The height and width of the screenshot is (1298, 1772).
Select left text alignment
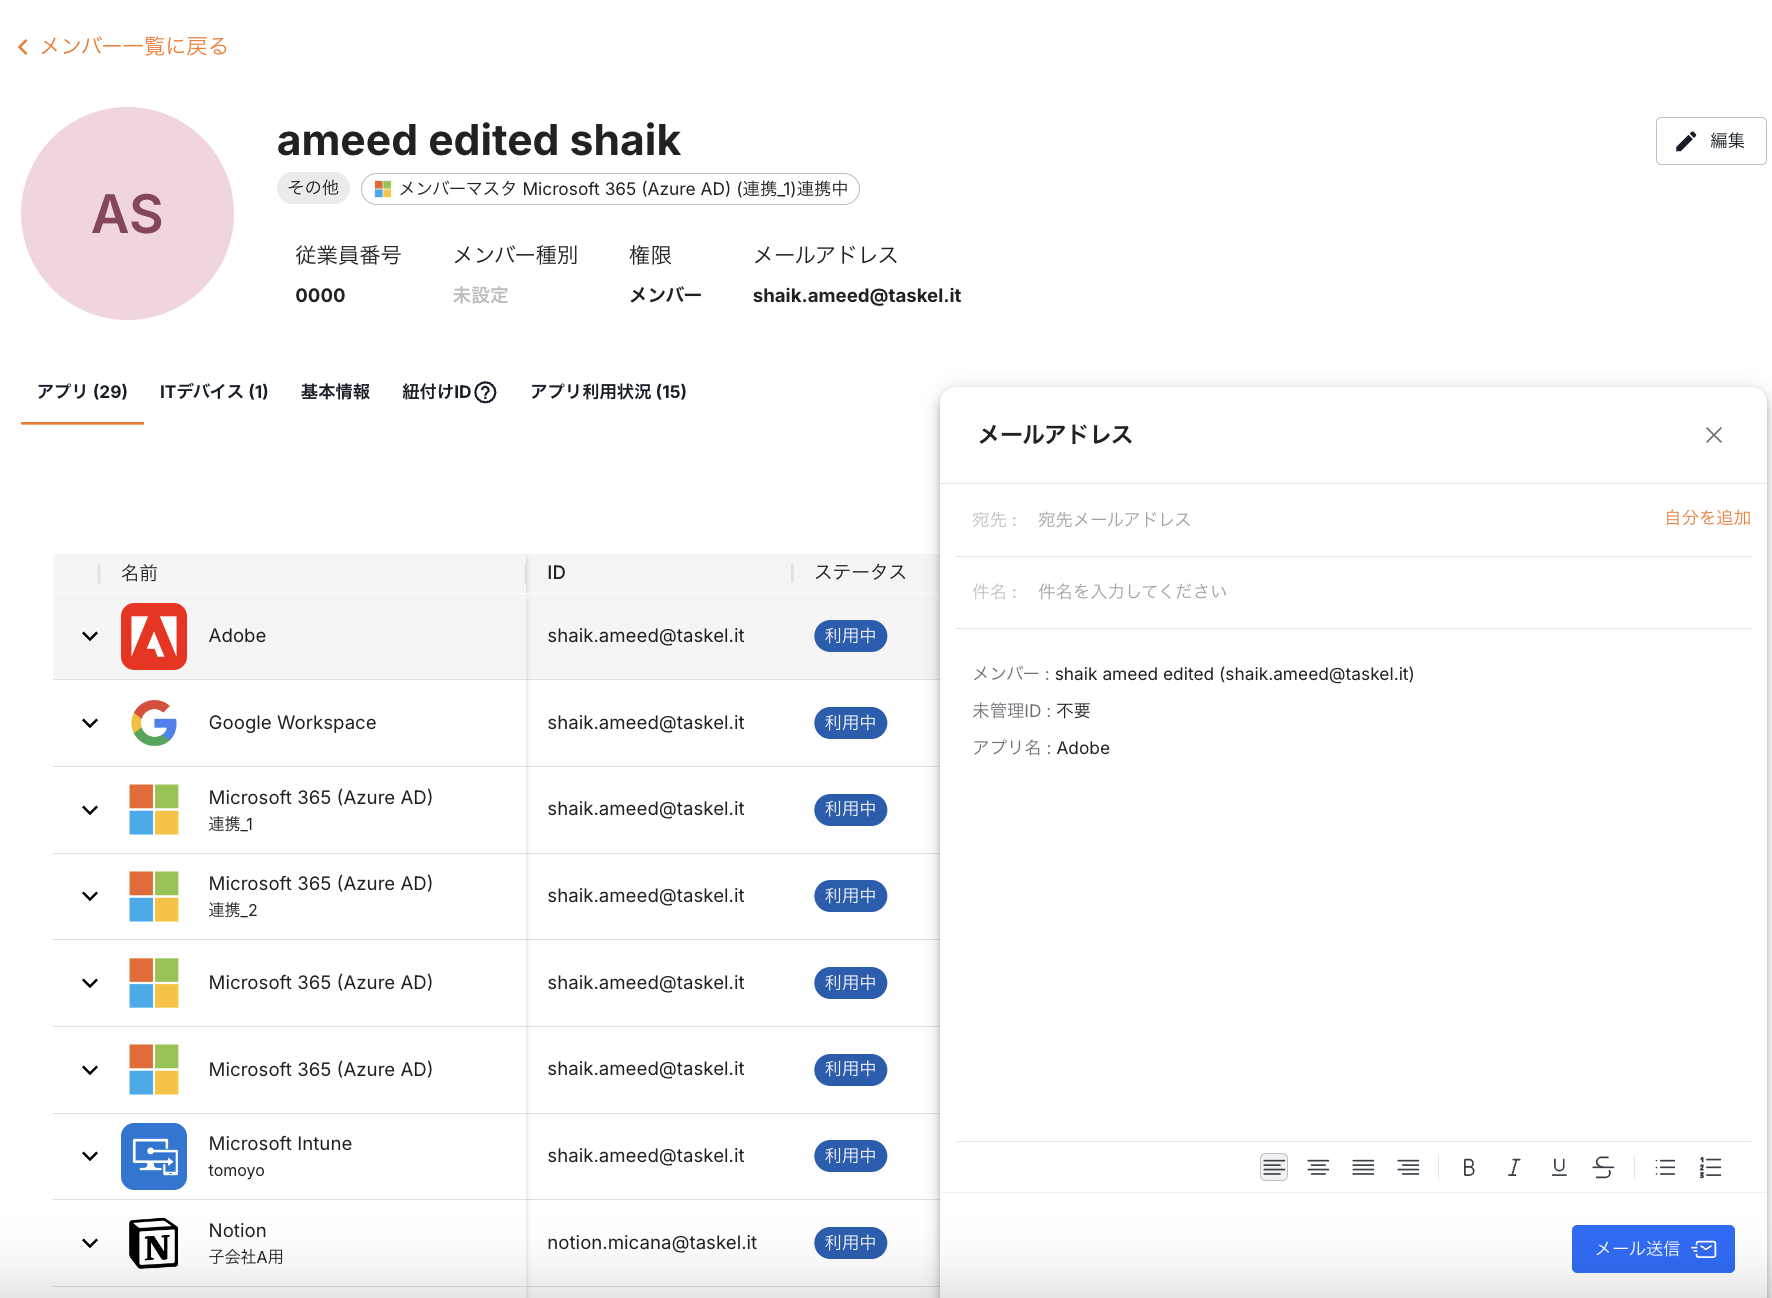pos(1273,1167)
